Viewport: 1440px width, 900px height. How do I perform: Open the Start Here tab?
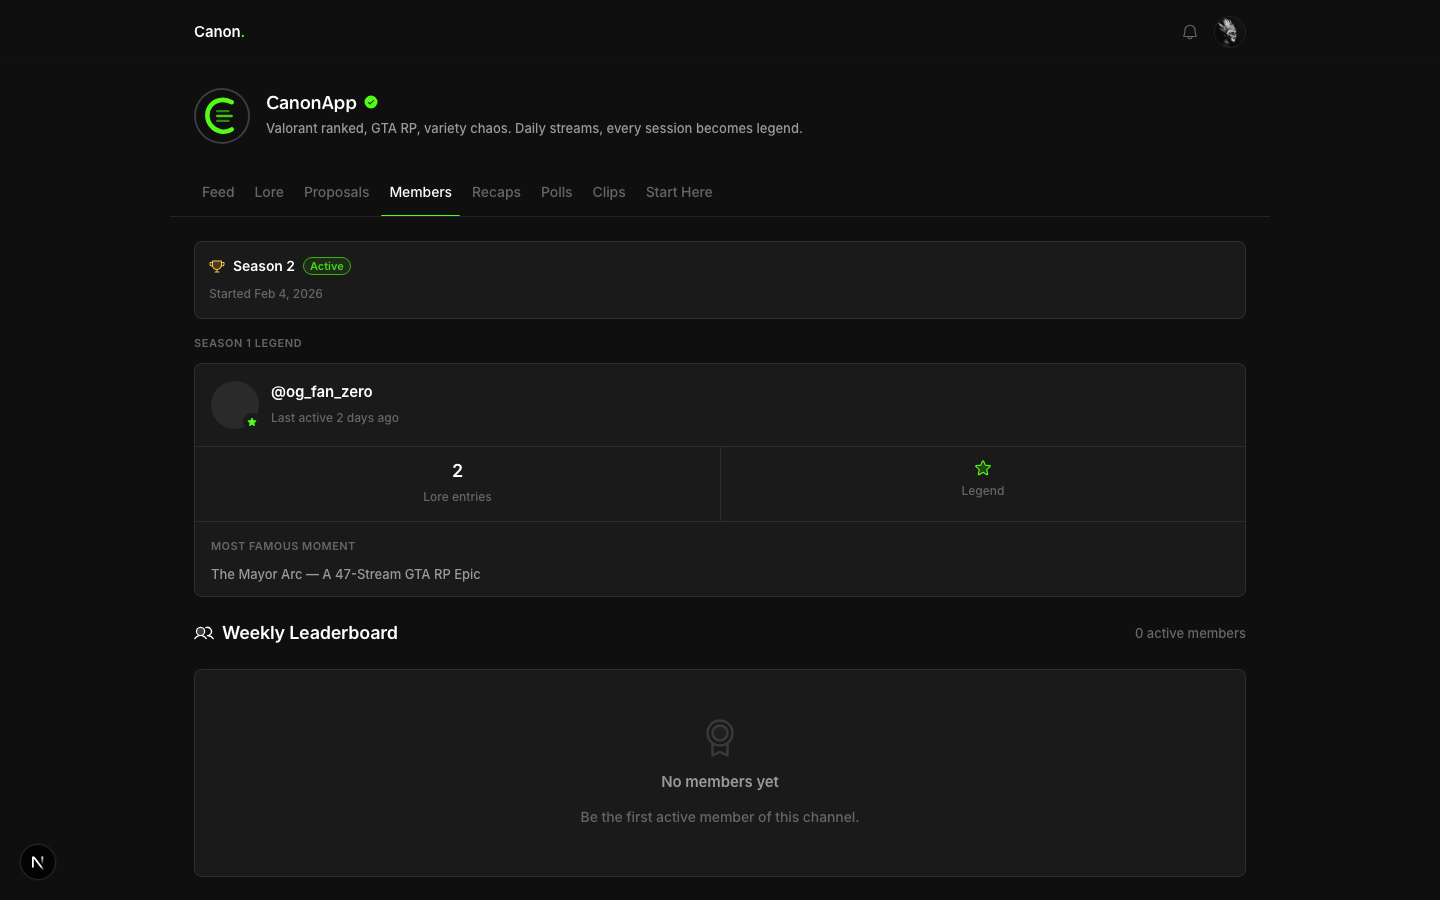click(x=679, y=192)
